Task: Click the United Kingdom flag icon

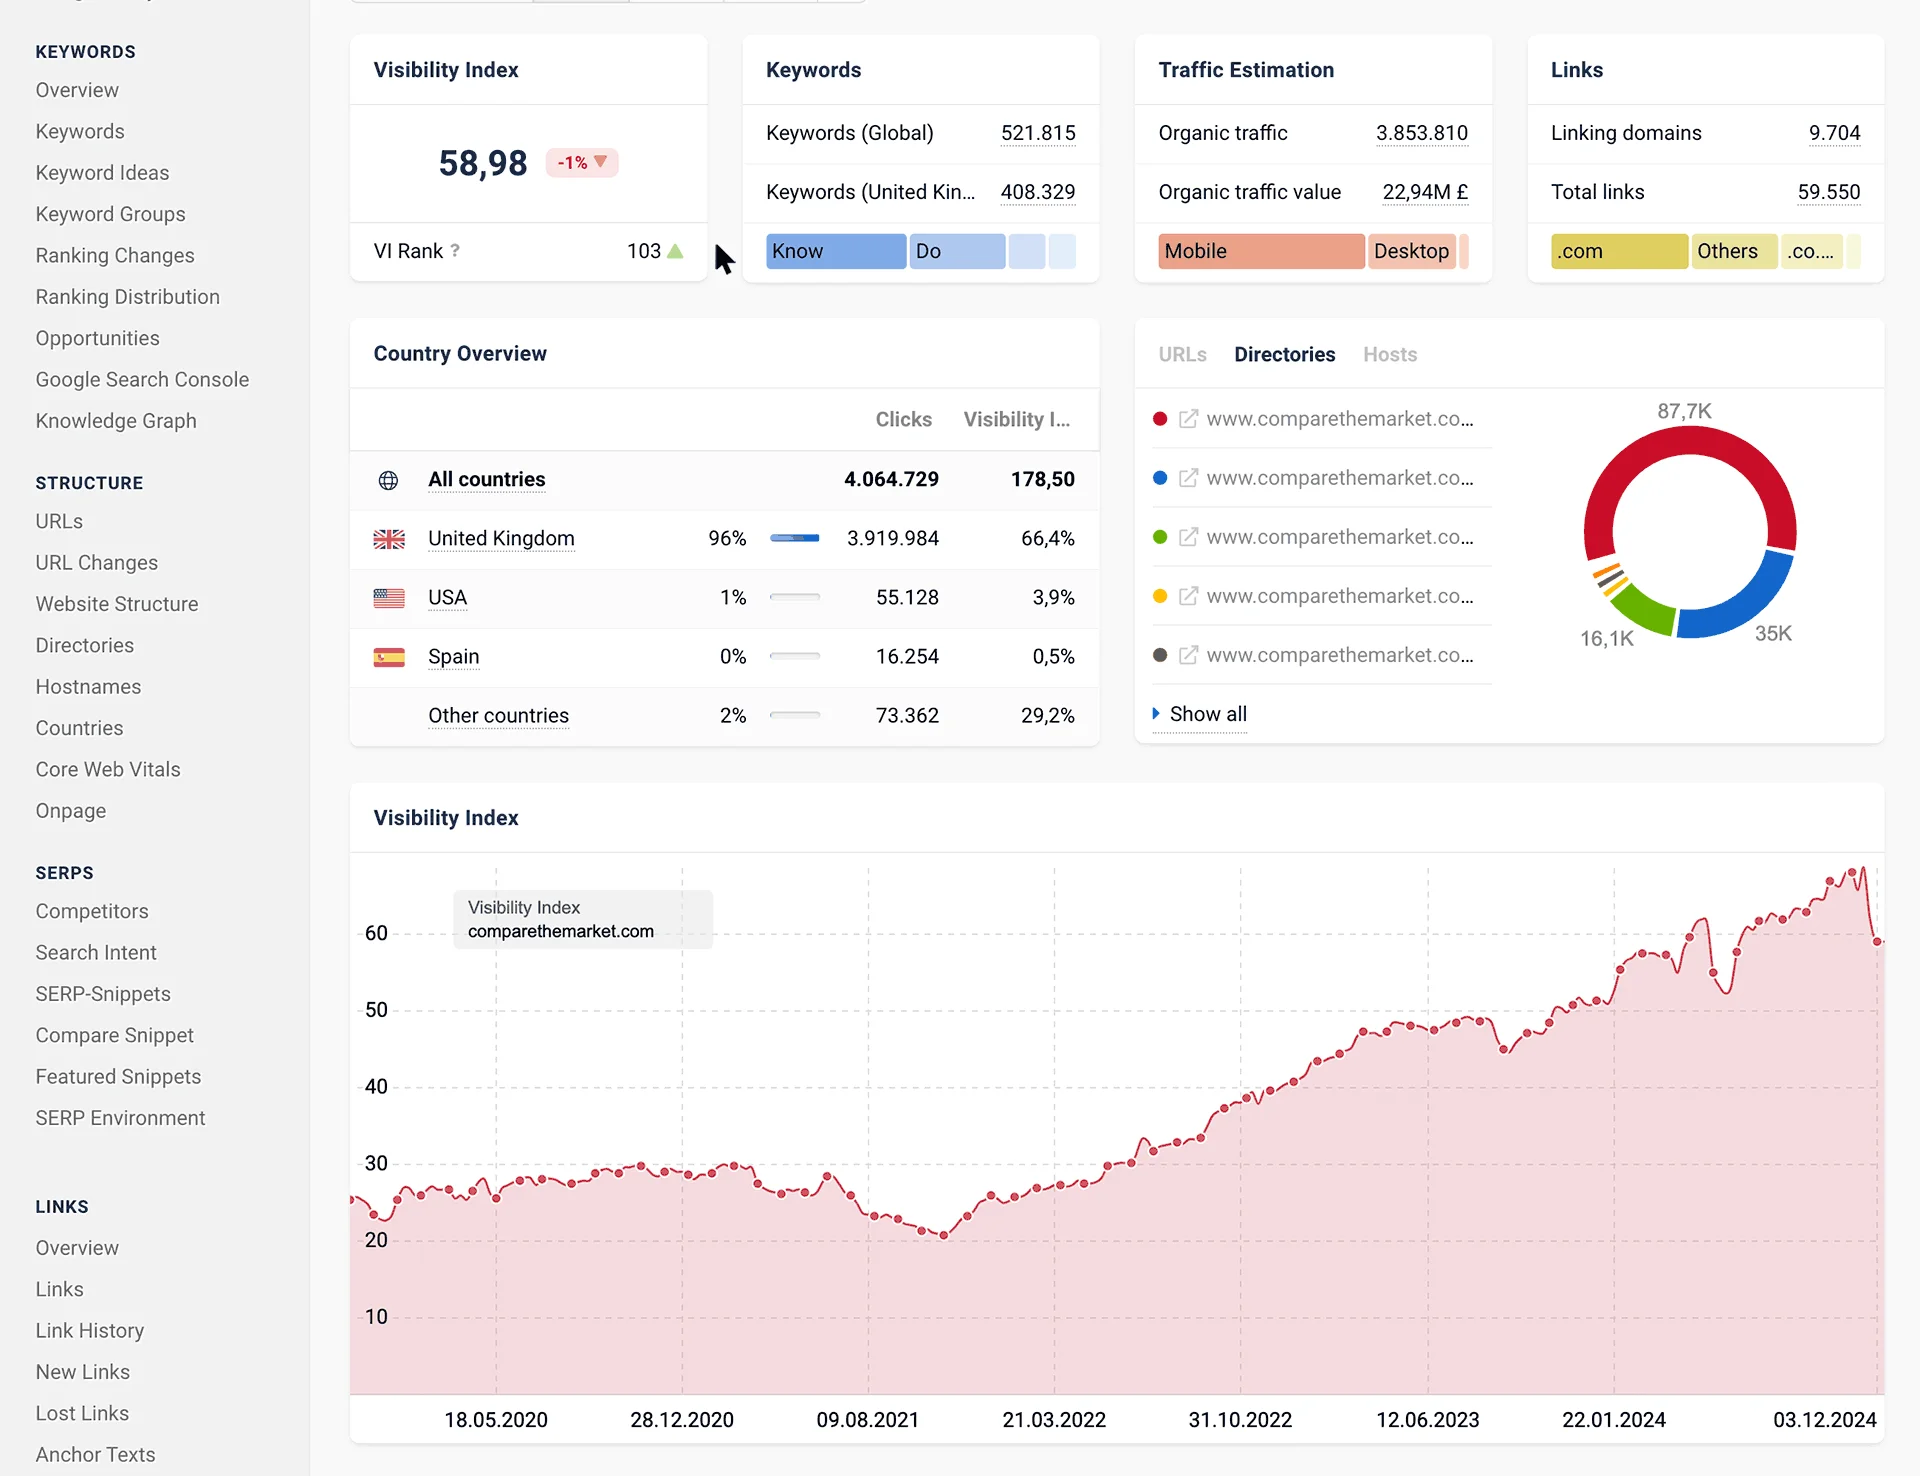Action: [389, 539]
